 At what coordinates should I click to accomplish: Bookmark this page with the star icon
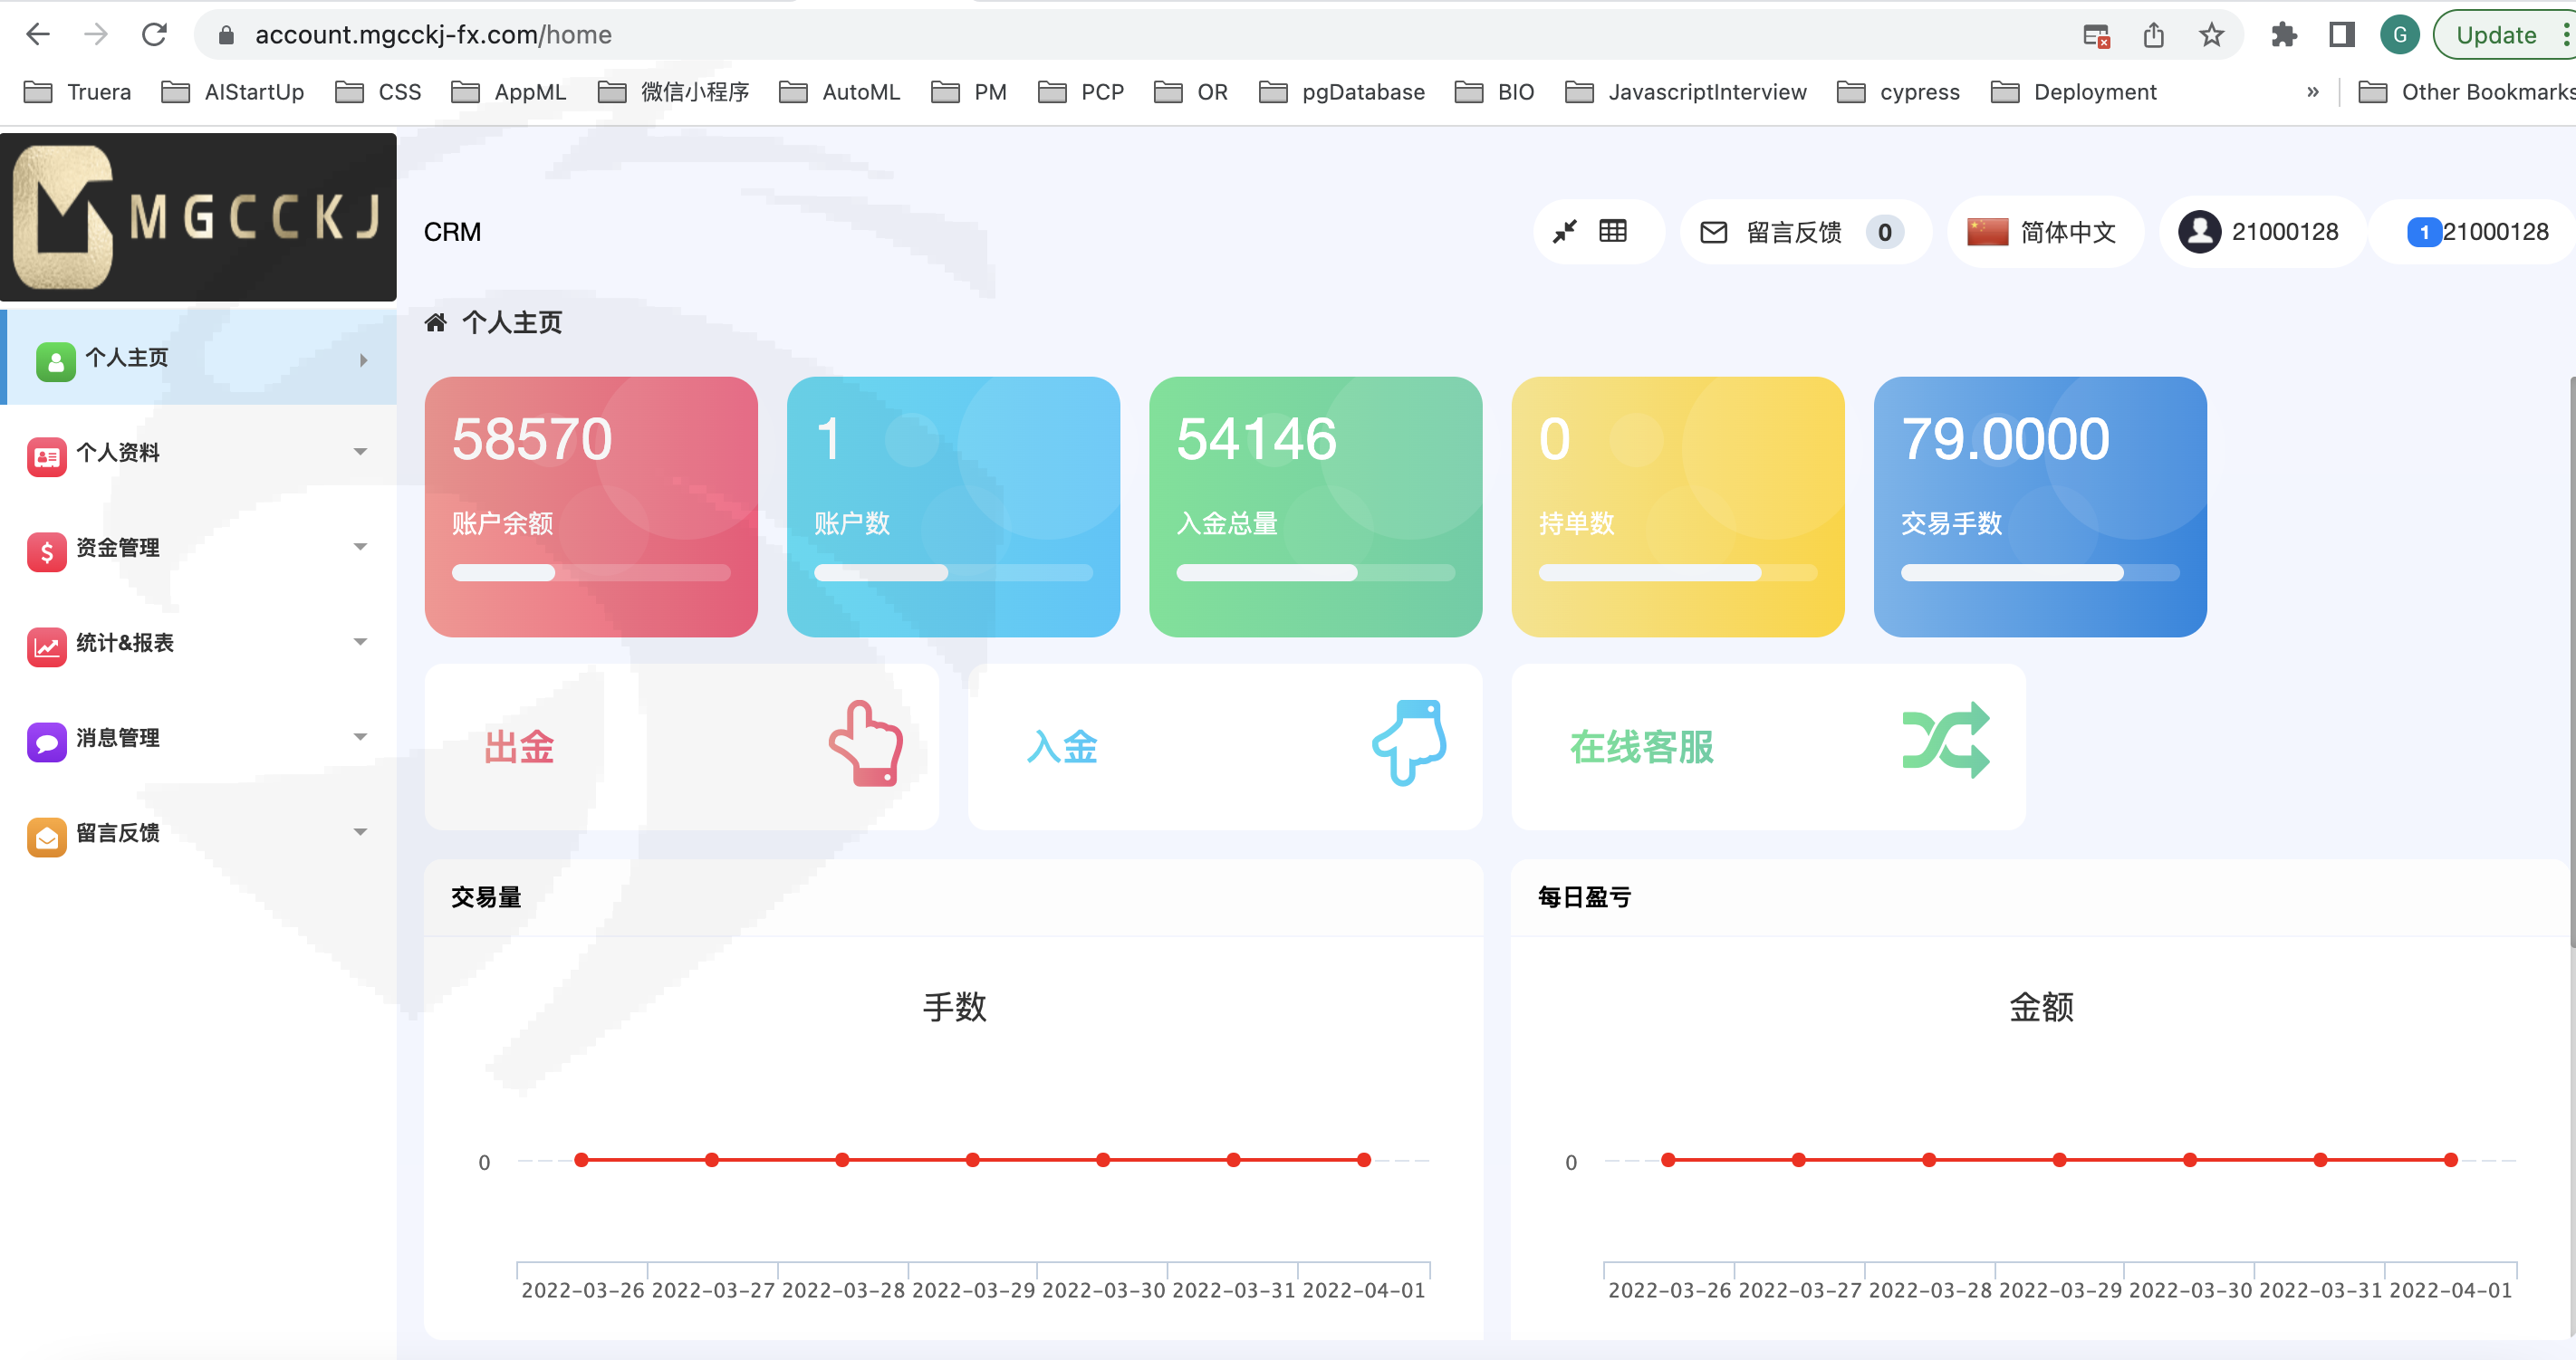(2211, 35)
